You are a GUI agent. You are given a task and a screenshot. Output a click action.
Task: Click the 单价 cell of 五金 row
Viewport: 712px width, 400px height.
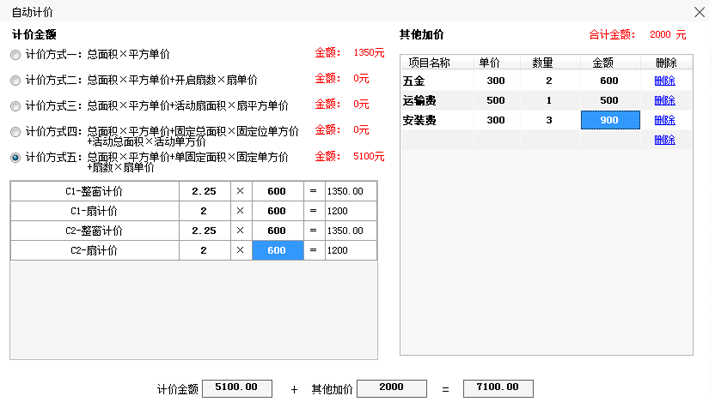pyautogui.click(x=495, y=80)
